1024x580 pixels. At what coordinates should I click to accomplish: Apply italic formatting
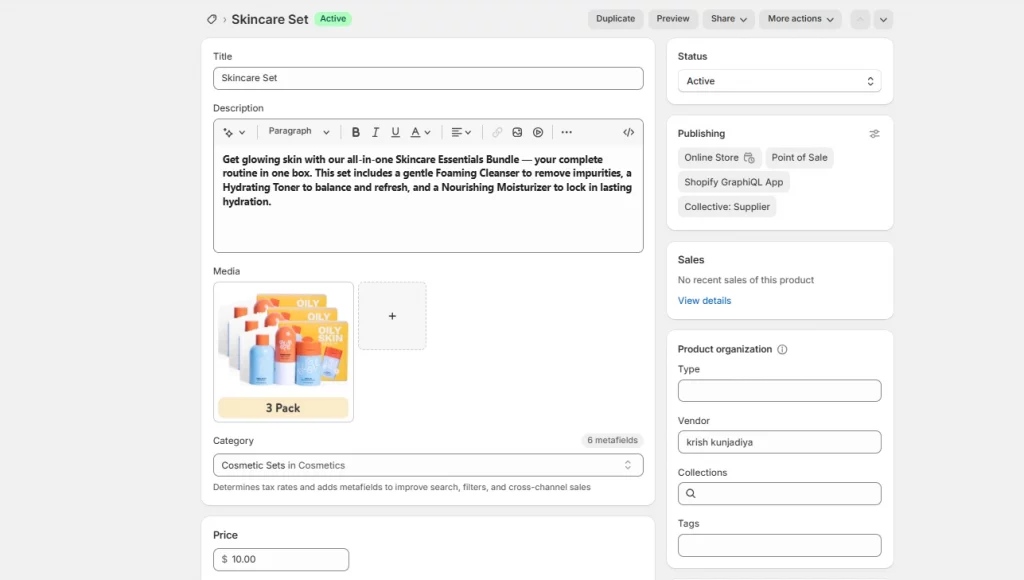tap(375, 131)
